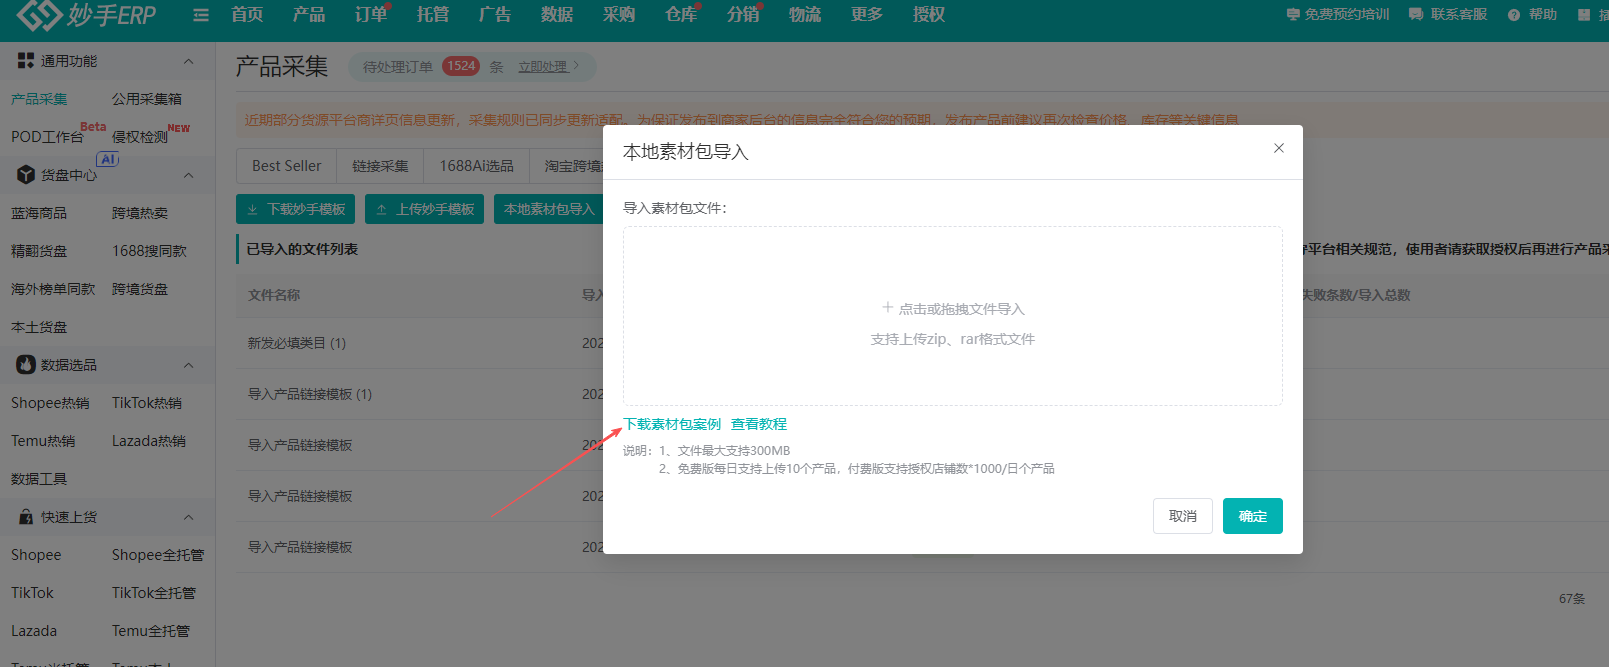Click the 帮助 question mark icon
The height and width of the screenshot is (667, 1609).
(1514, 15)
